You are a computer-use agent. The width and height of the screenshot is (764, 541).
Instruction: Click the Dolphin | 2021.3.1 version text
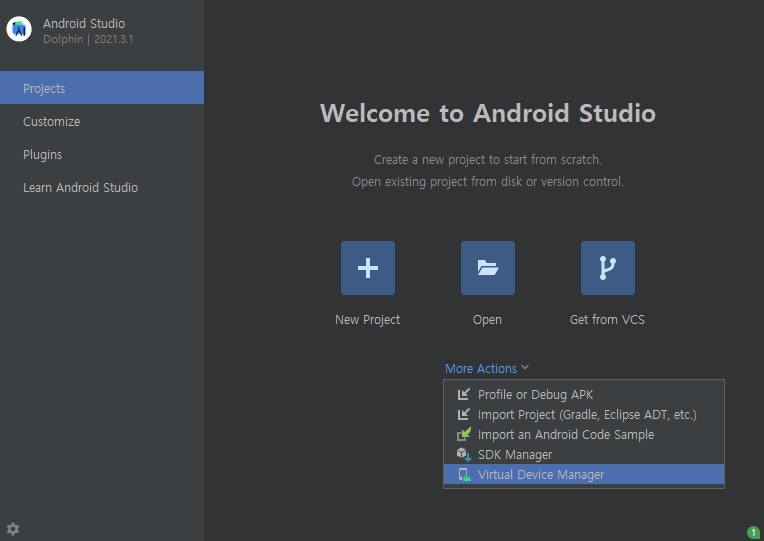pos(88,39)
